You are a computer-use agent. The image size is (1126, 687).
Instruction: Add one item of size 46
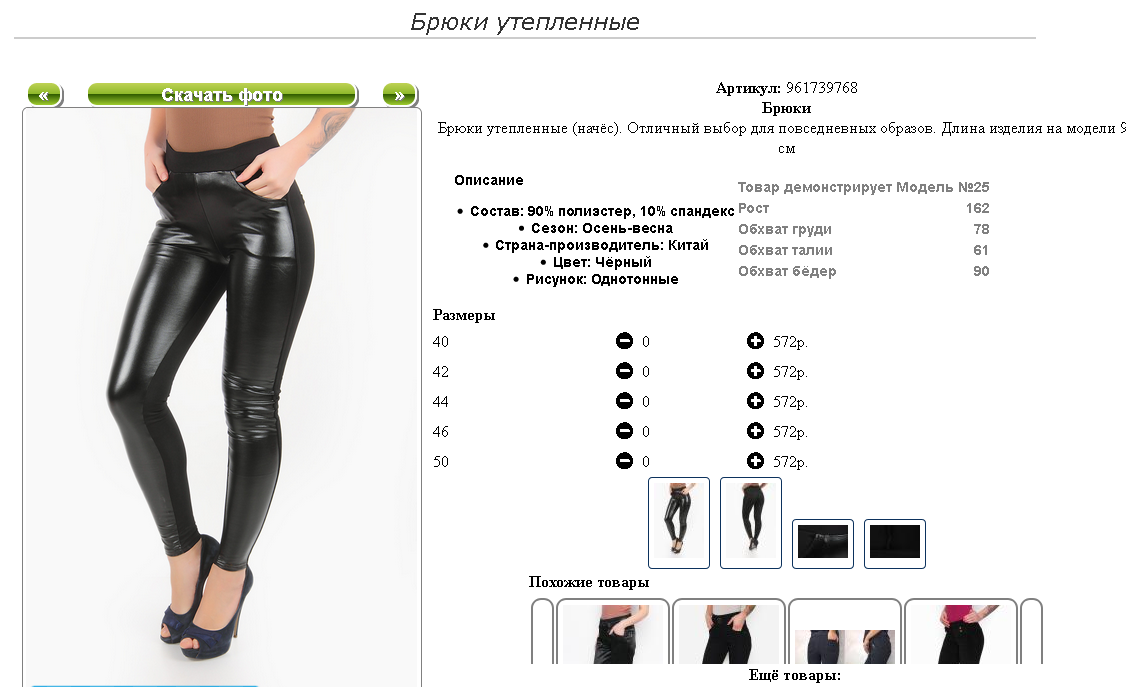(755, 431)
